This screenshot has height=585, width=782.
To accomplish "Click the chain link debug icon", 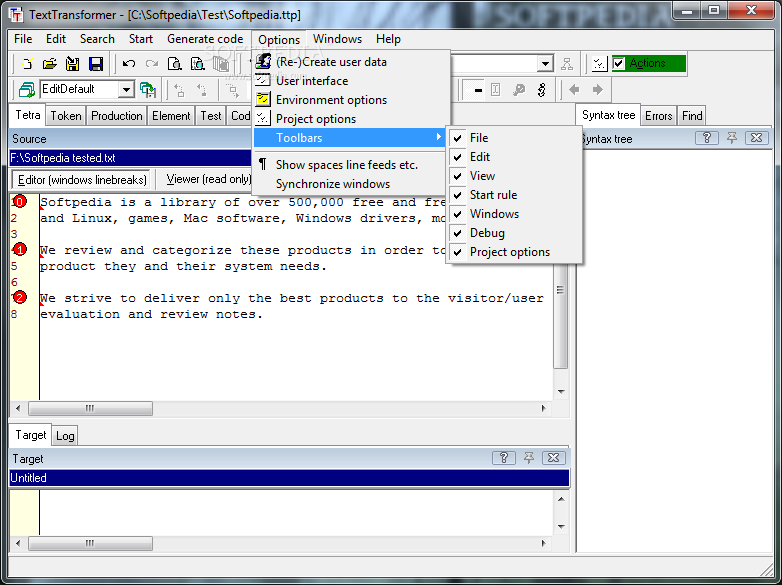I will click(x=542, y=90).
